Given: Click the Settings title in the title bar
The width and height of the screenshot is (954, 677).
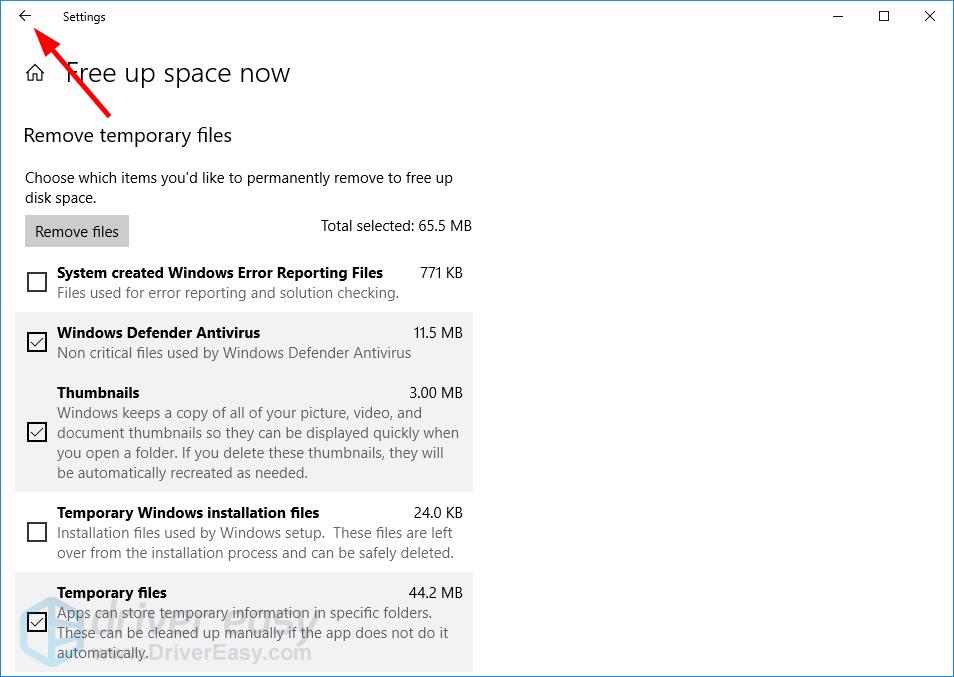Looking at the screenshot, I should (x=84, y=17).
